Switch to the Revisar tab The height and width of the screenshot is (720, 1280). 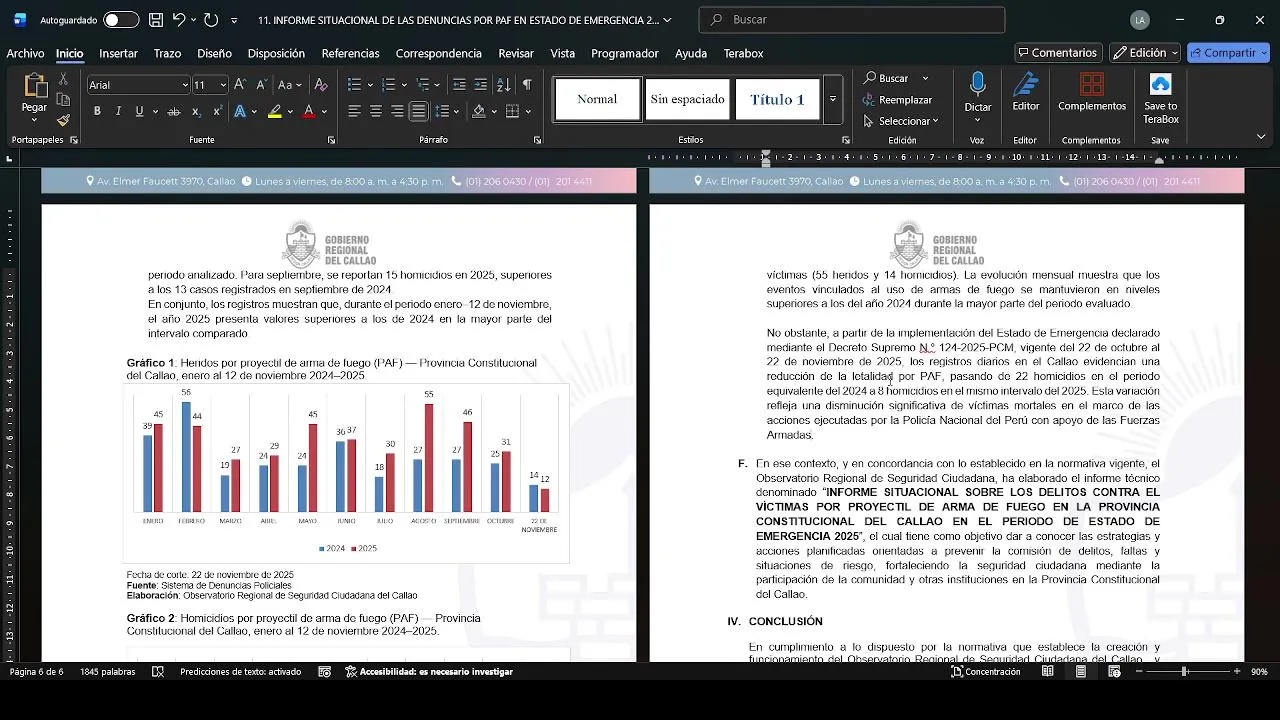(516, 53)
